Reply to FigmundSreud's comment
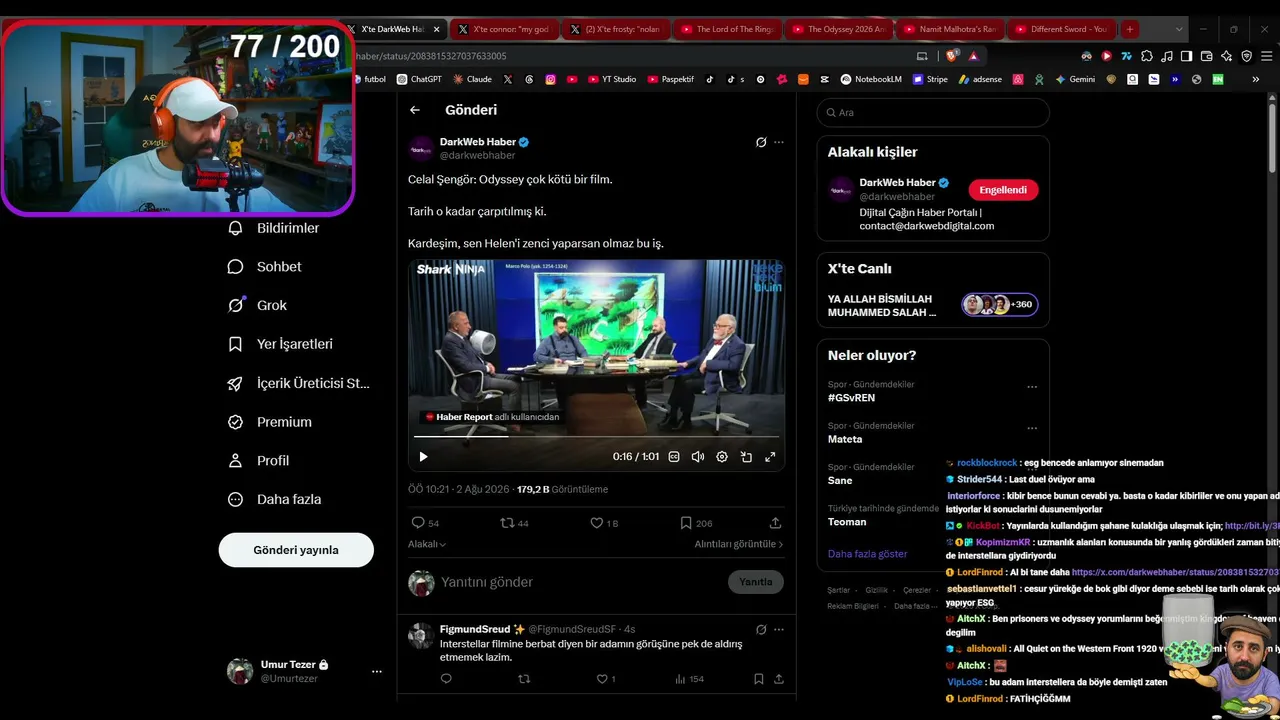 click(x=446, y=679)
